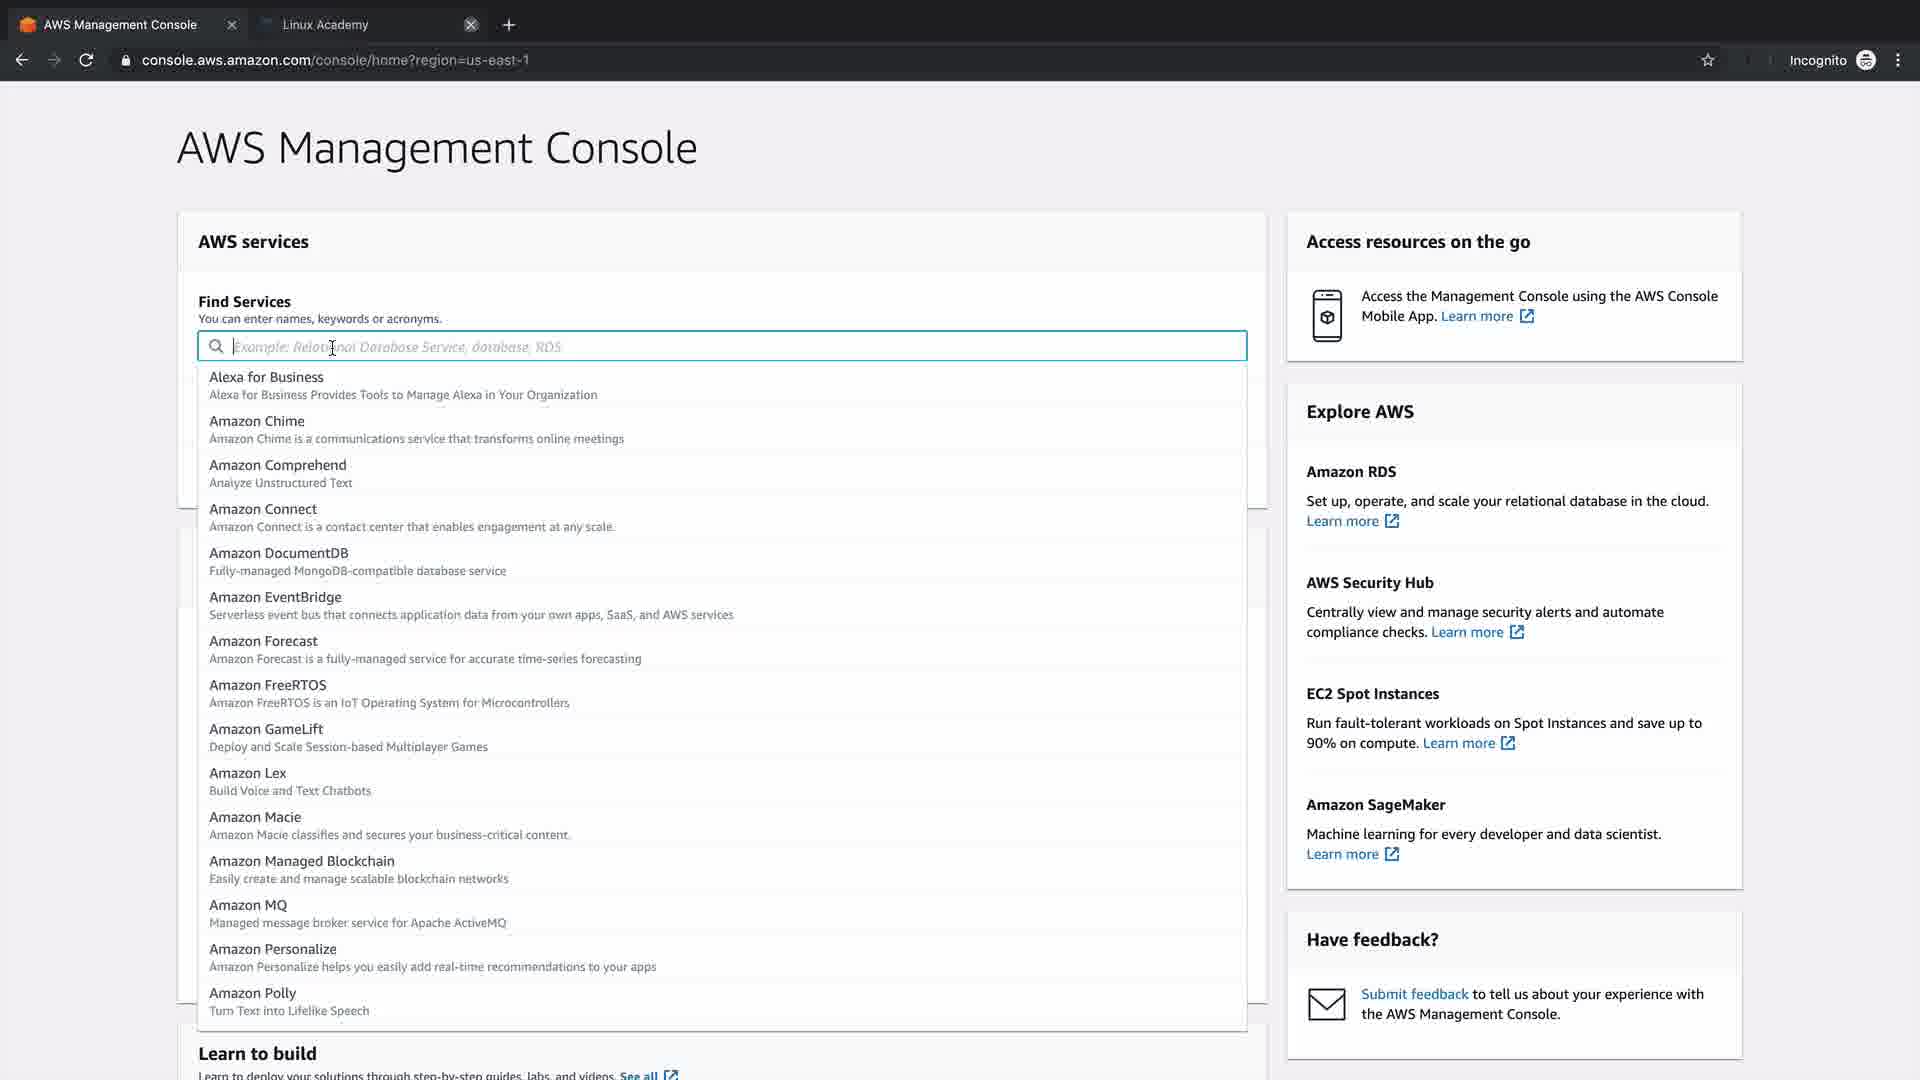Open the Chrome three-dot menu
Image resolution: width=1920 pixels, height=1080 pixels.
(x=1898, y=60)
